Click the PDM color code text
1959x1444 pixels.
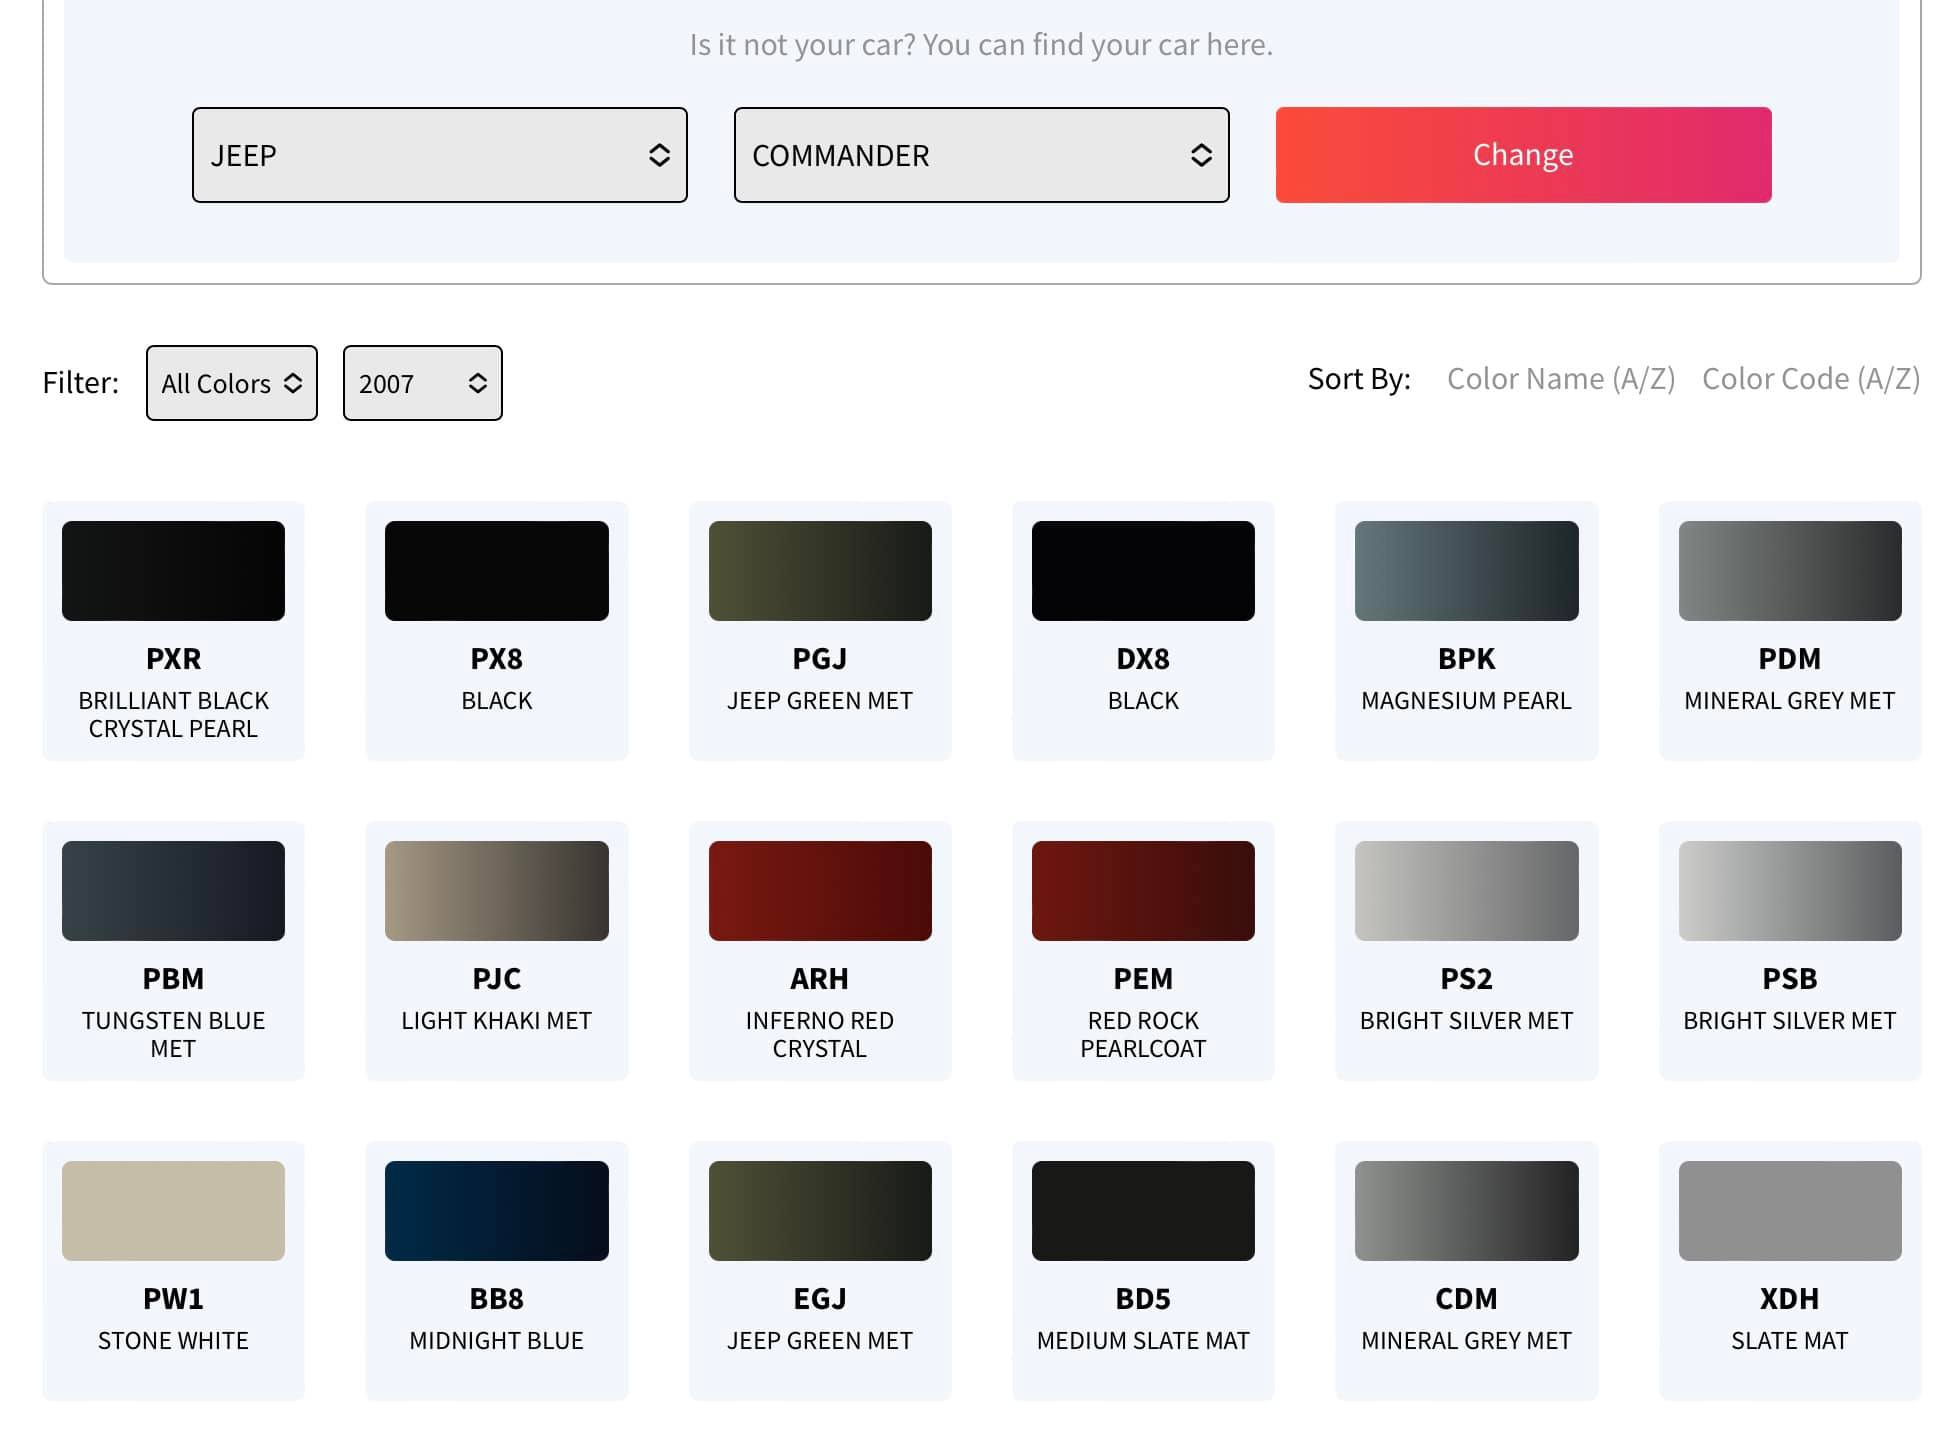click(x=1790, y=659)
